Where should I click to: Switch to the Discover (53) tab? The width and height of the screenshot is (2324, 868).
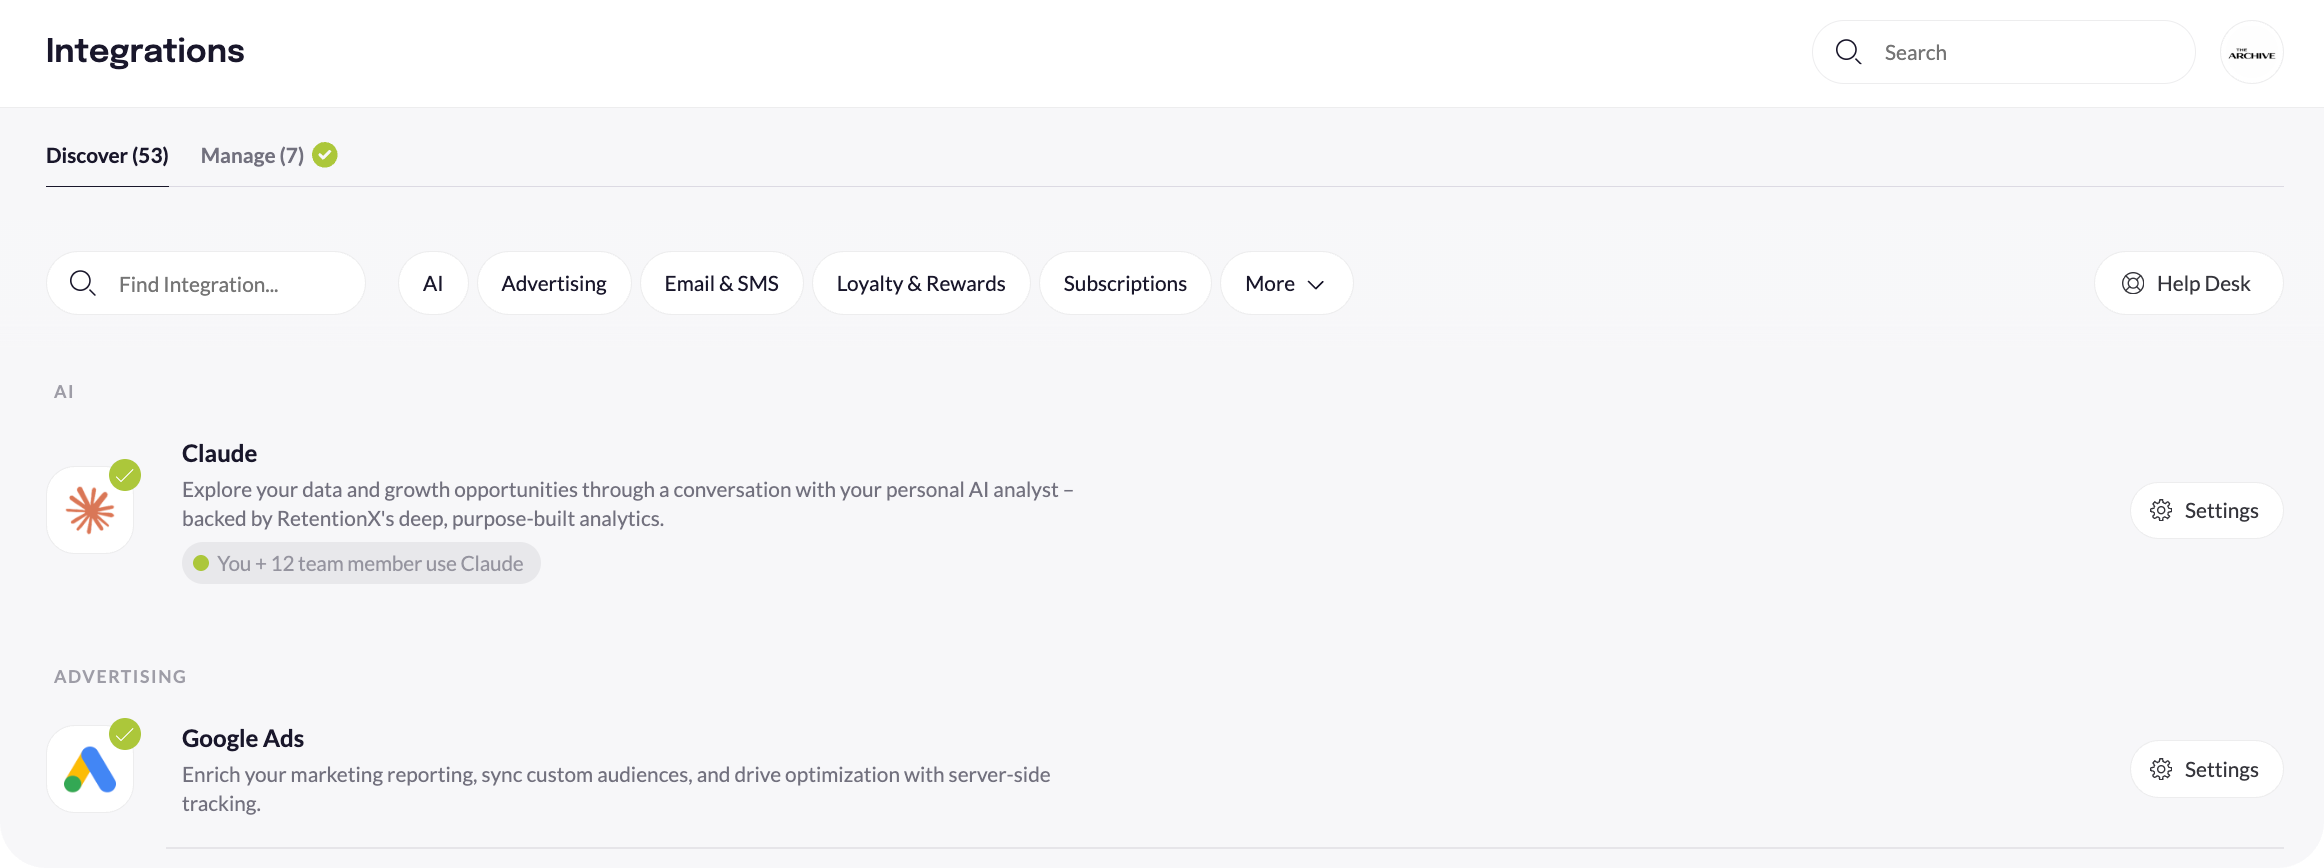(x=107, y=156)
